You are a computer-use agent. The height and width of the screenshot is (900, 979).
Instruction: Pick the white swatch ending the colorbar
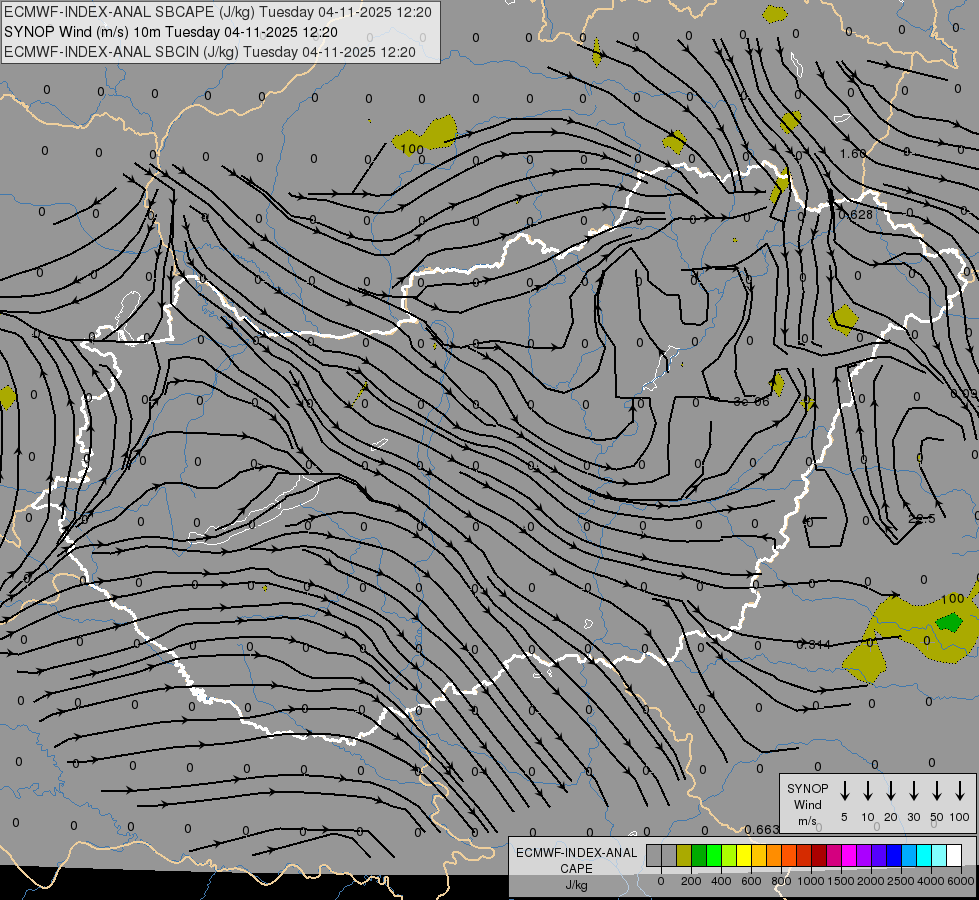(953, 855)
